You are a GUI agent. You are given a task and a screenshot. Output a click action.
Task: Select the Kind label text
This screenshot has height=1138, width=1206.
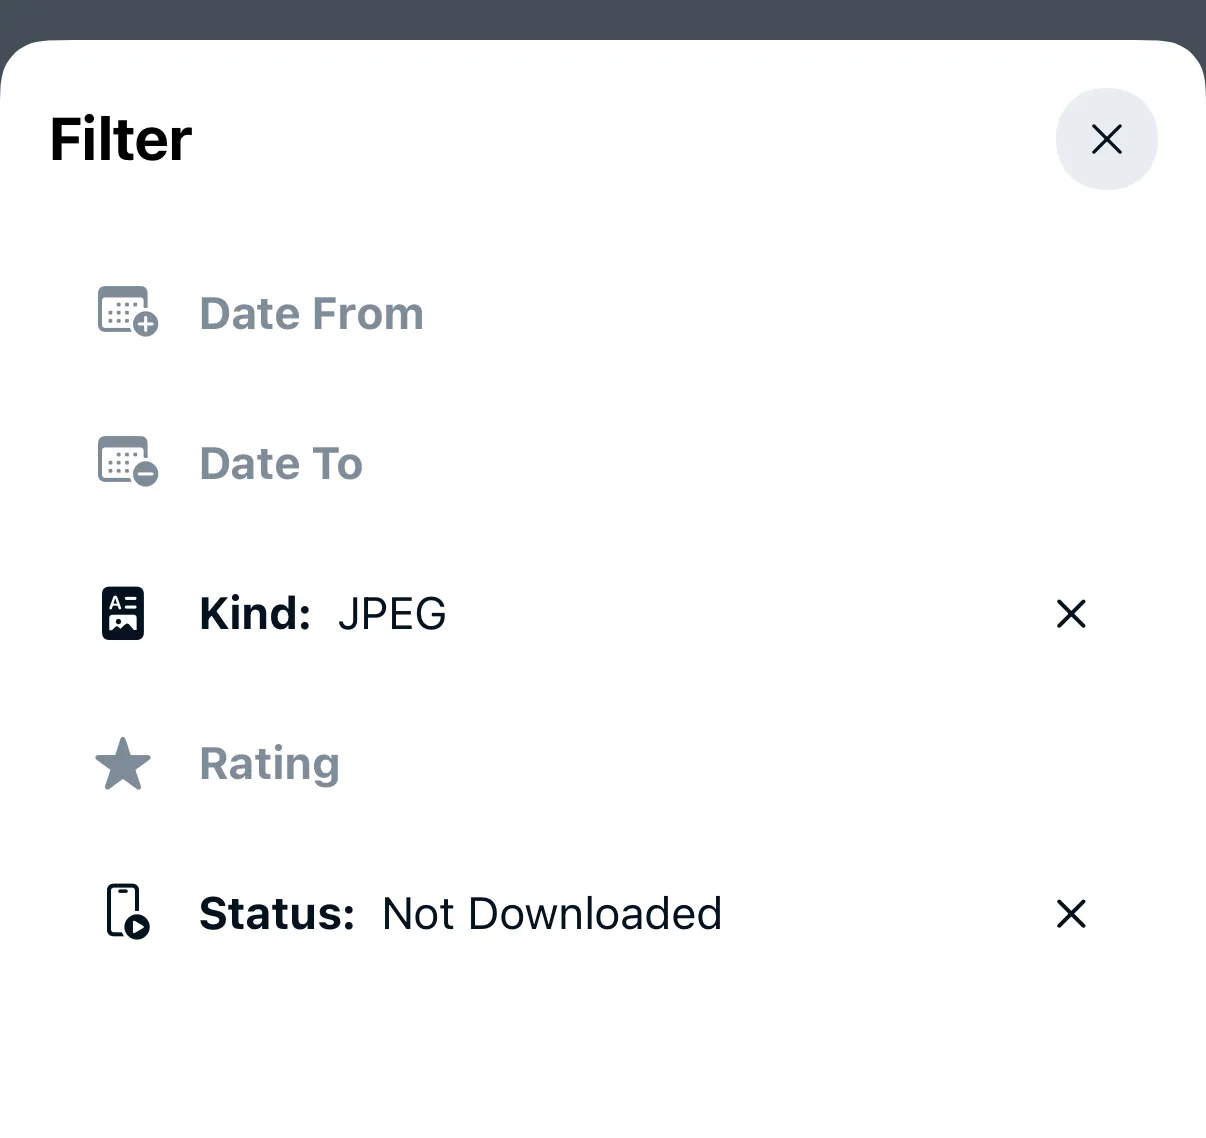[255, 614]
